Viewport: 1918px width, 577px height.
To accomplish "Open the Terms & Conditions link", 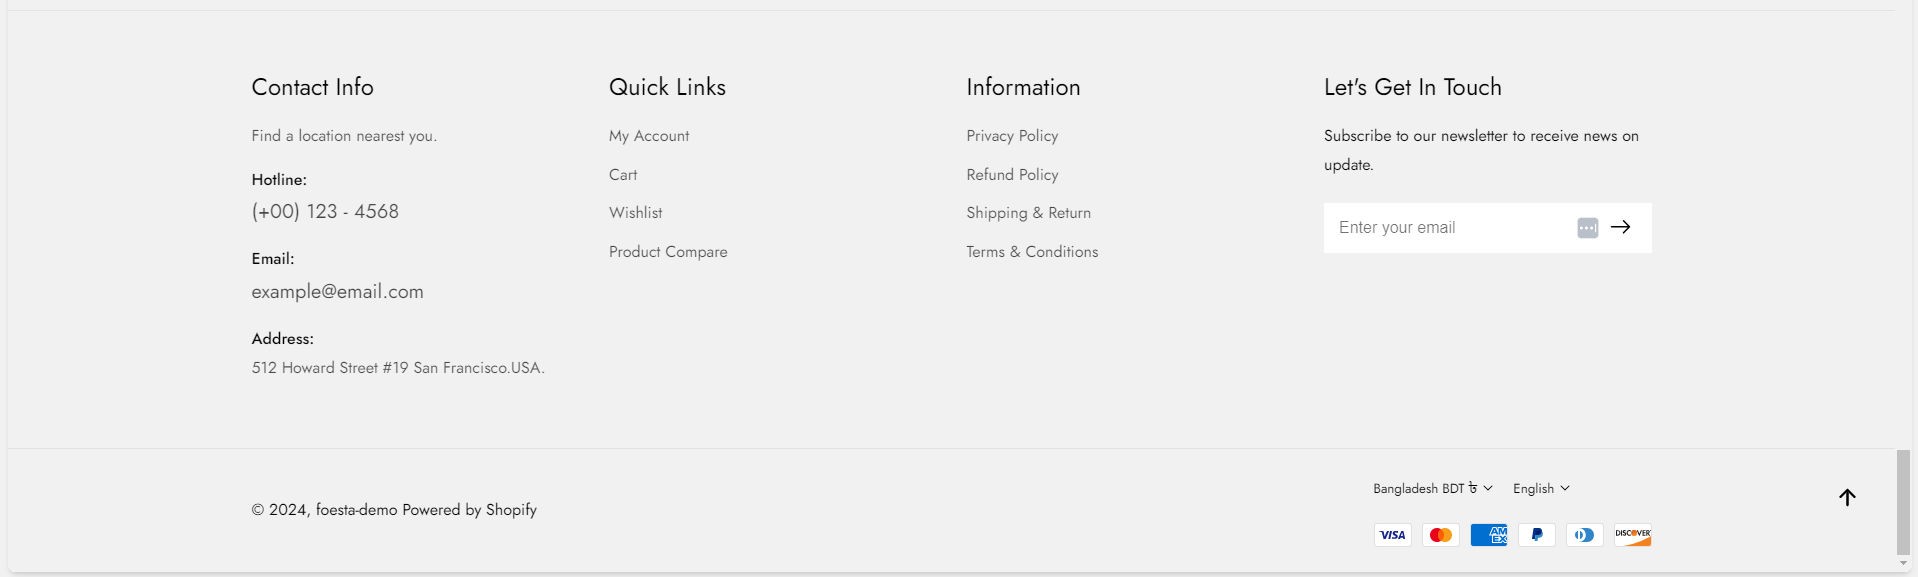I will click(1032, 252).
